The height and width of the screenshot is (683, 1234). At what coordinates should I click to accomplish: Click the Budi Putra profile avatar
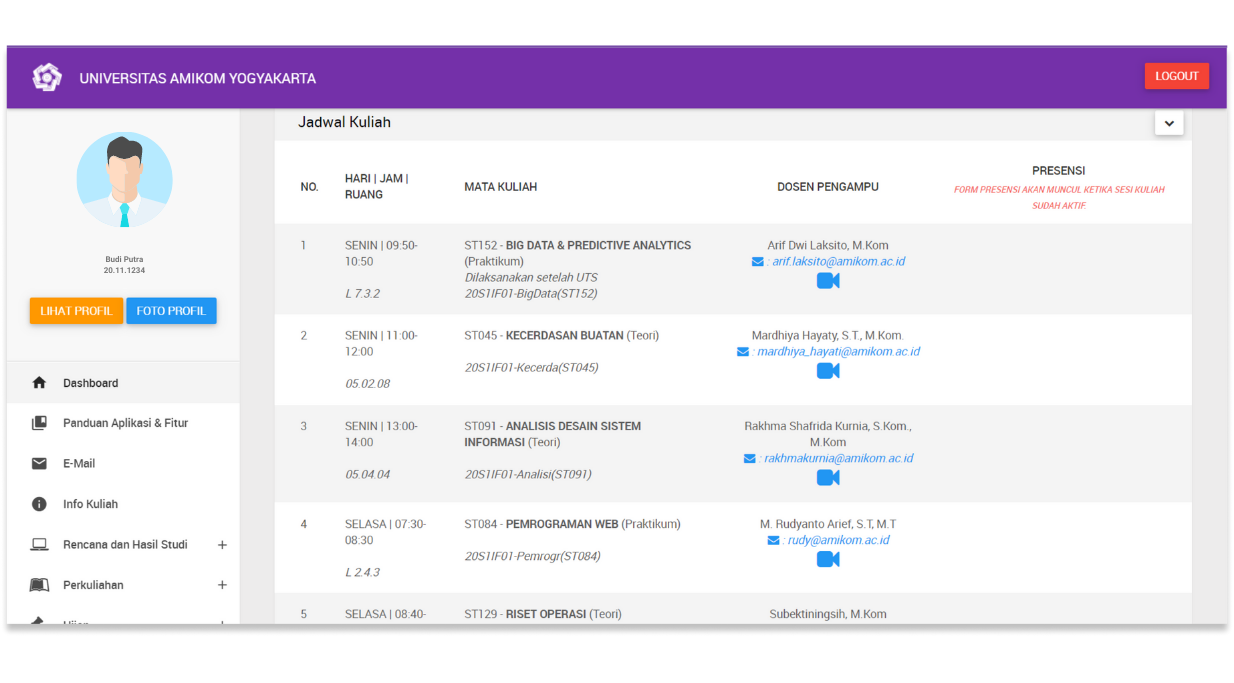124,180
